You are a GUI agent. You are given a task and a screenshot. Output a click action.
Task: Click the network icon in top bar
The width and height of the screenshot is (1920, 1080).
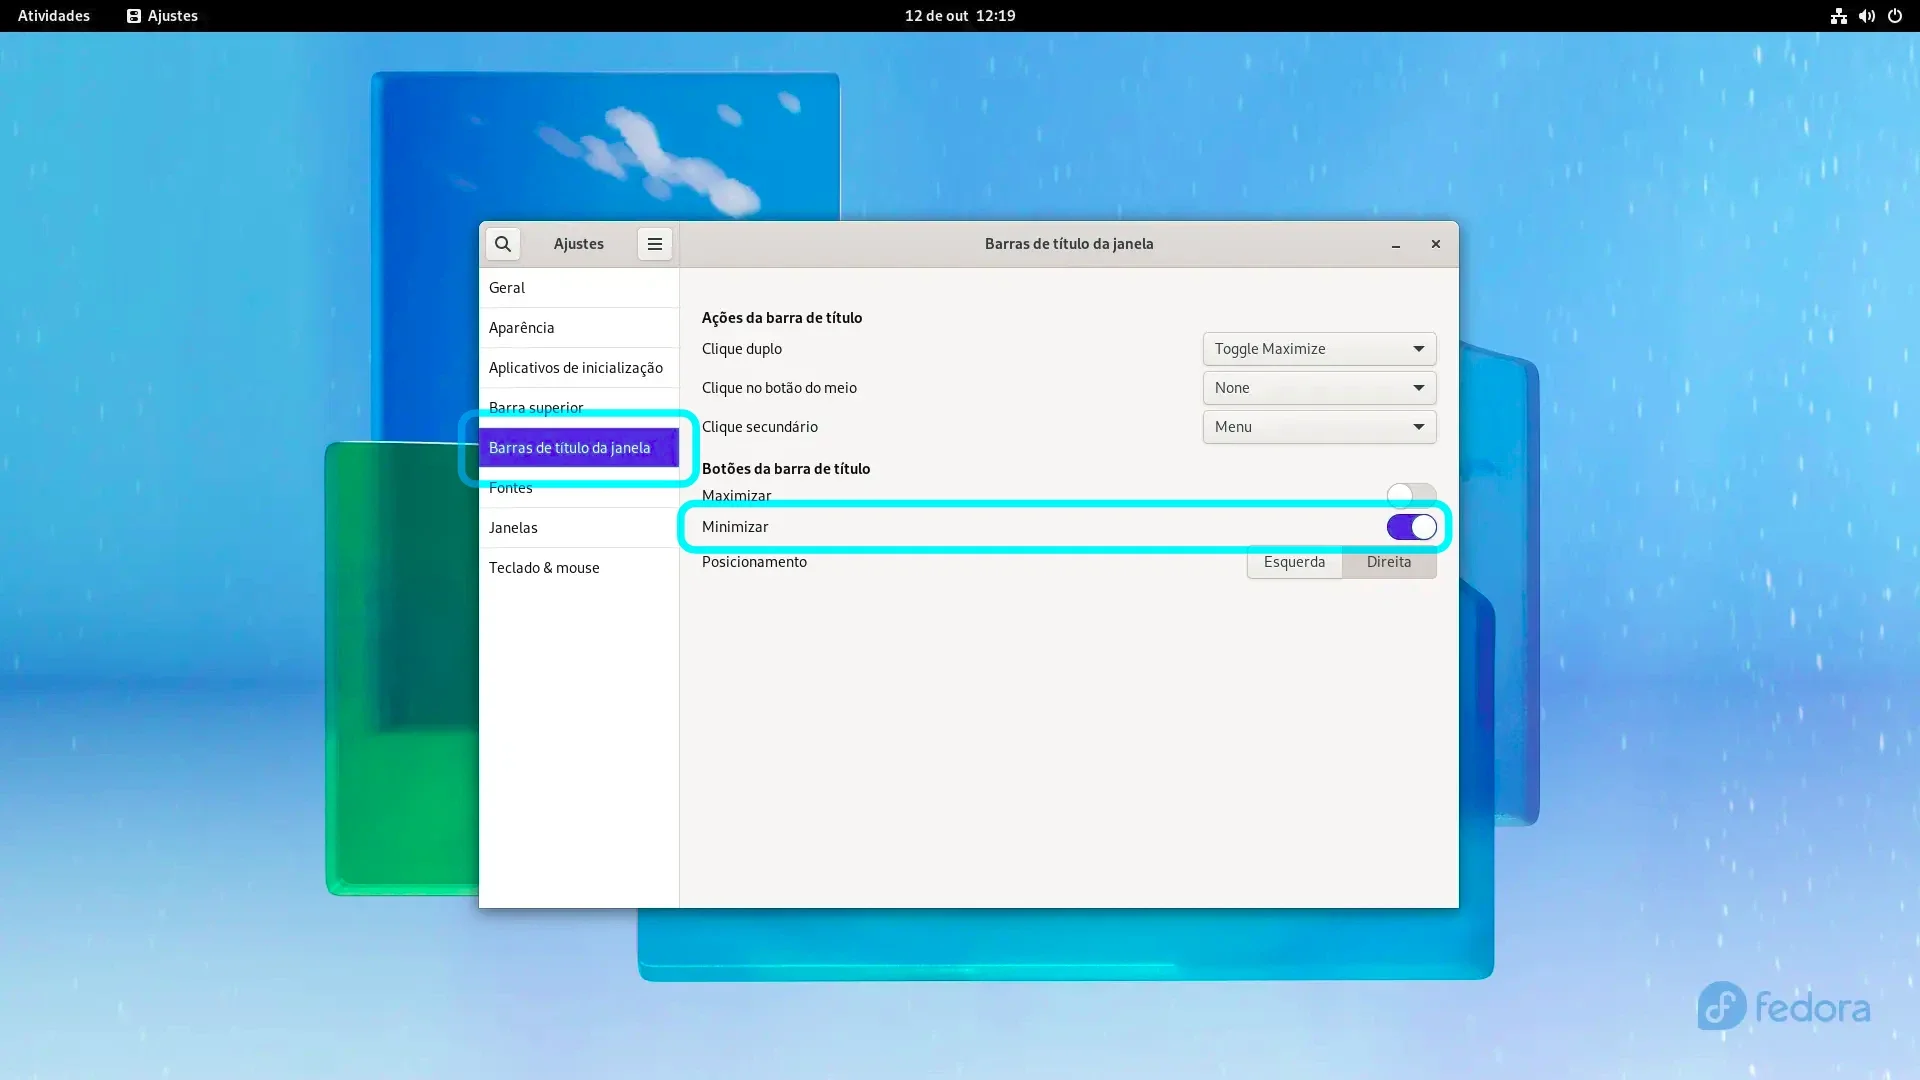point(1838,16)
